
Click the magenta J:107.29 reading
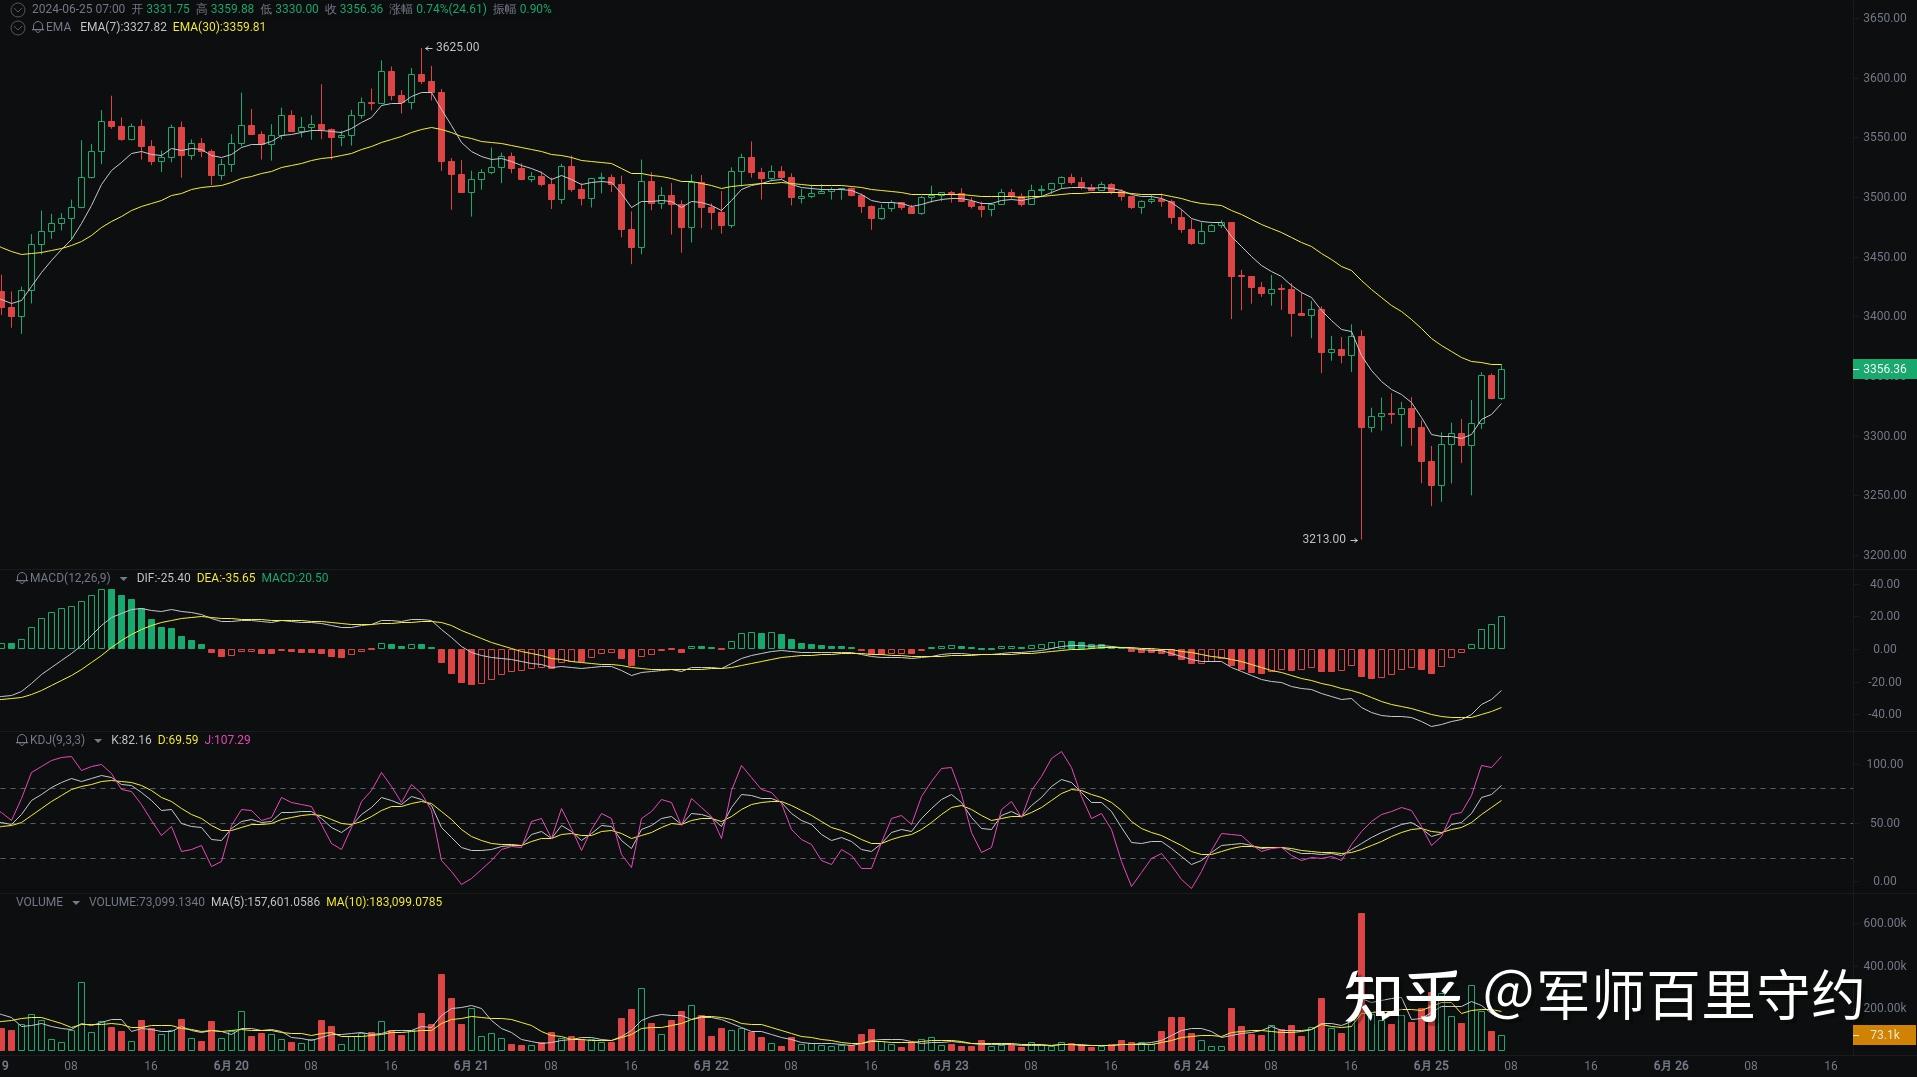tap(228, 740)
